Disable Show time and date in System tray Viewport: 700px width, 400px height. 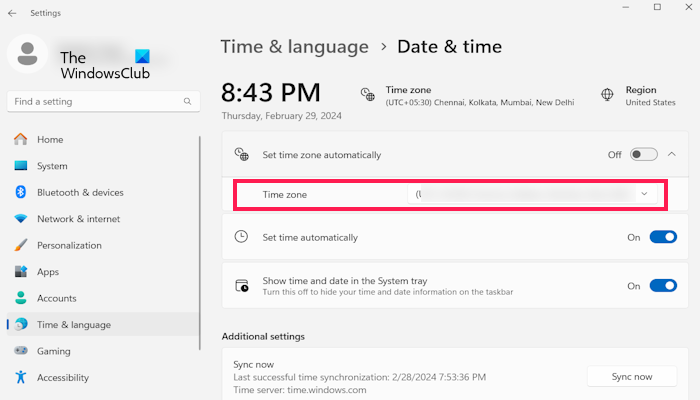click(x=663, y=286)
